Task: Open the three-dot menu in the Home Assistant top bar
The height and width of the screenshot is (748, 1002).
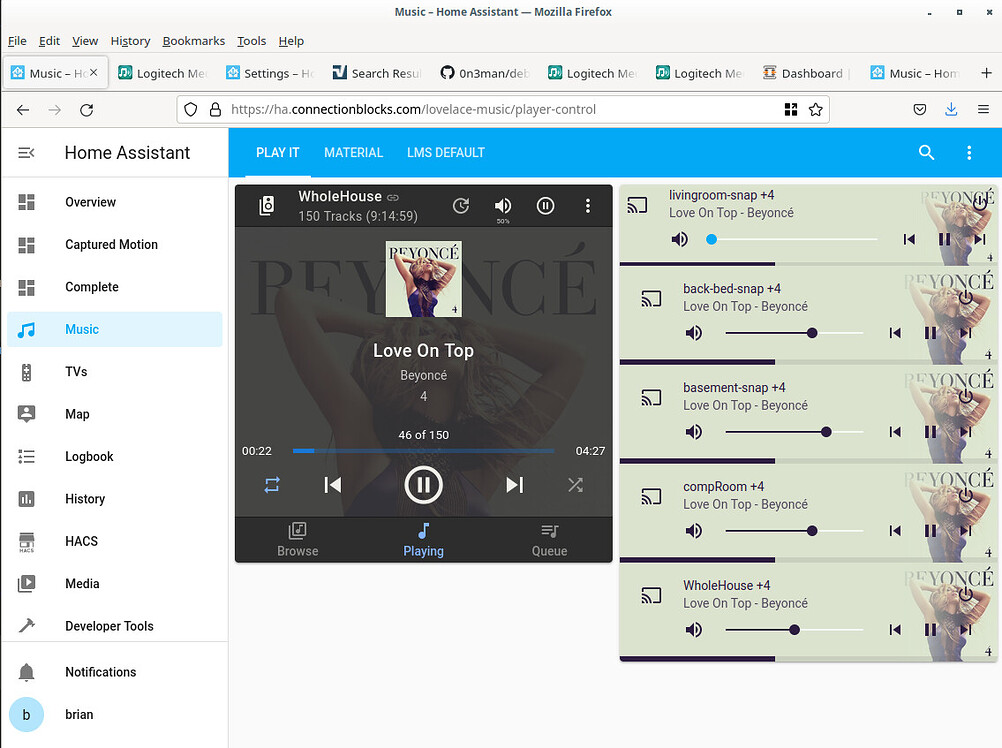Action: click(968, 152)
